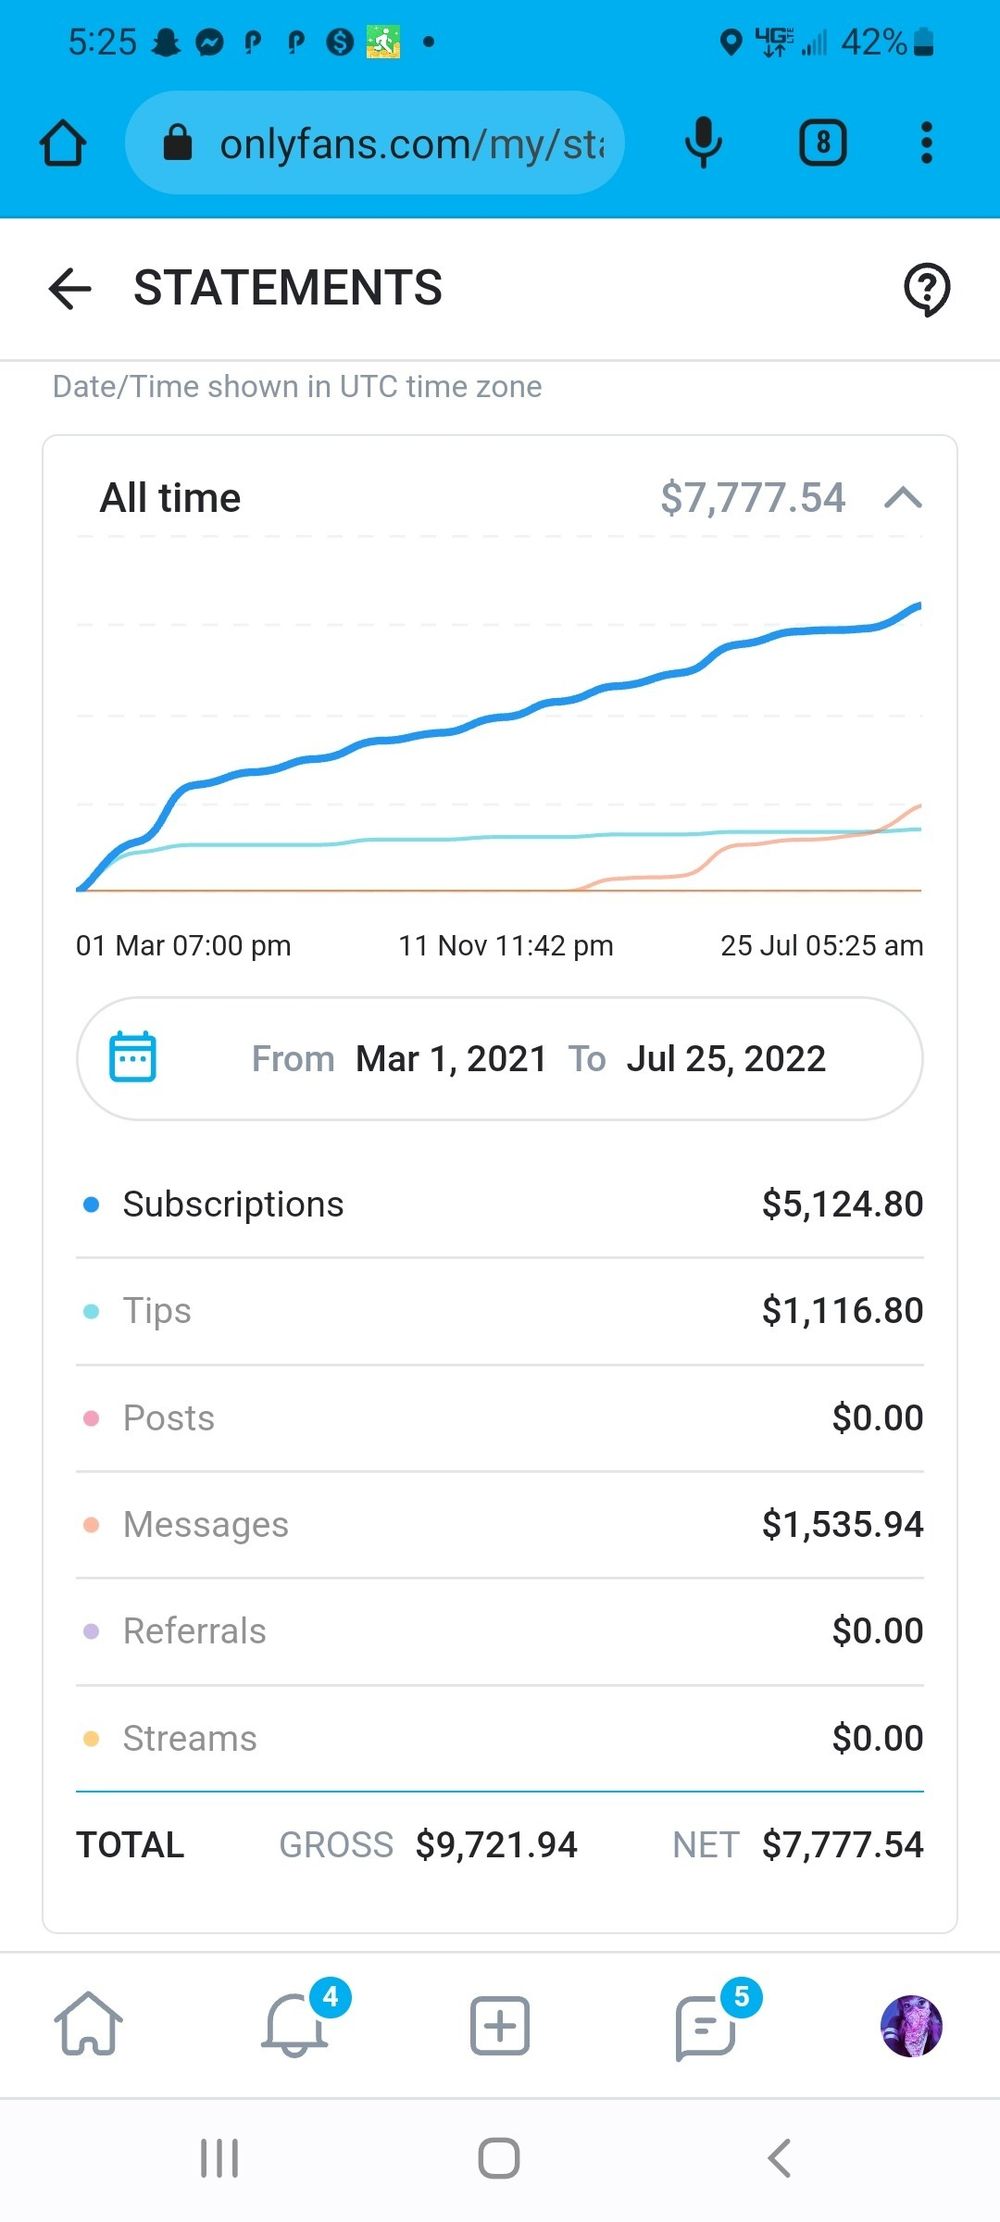Open the OnlyFans home feed tab
This screenshot has width=1000, height=2222.
point(88,2025)
